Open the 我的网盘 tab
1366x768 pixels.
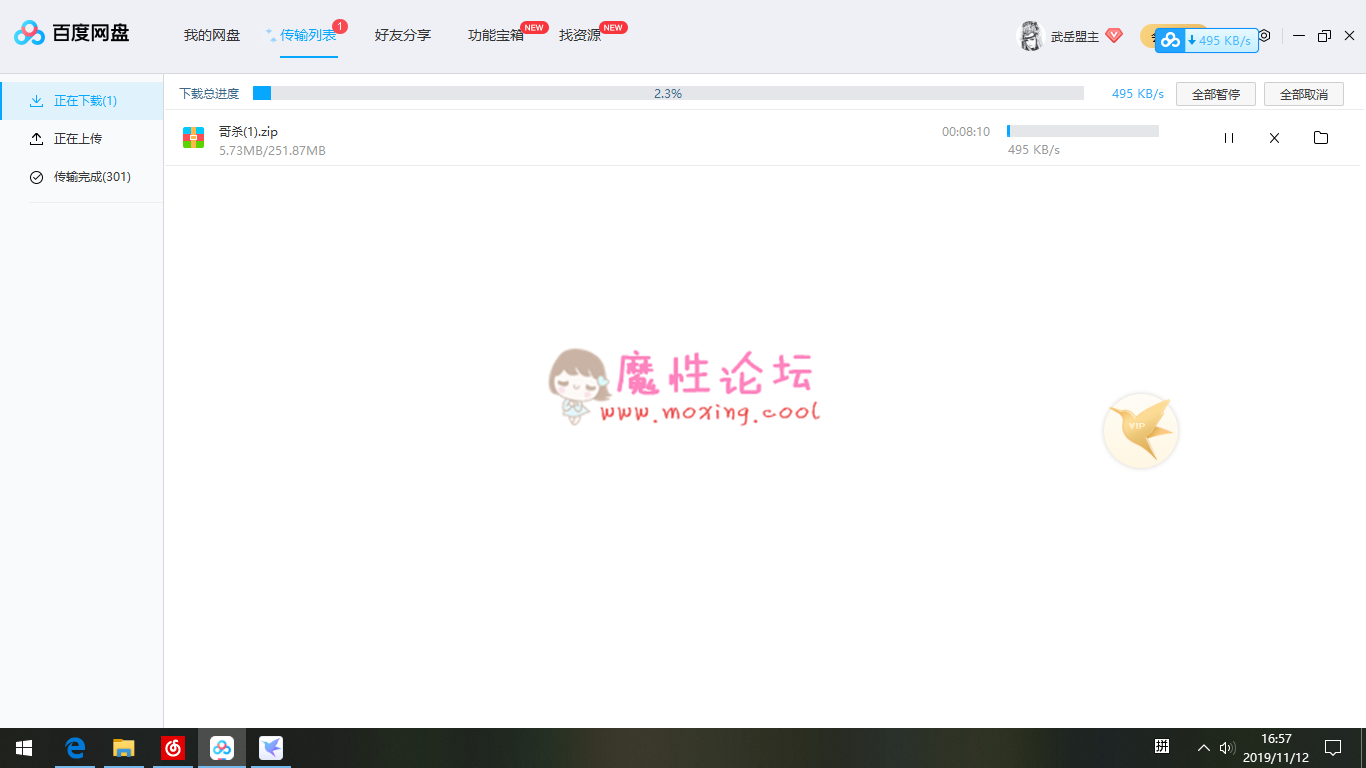point(212,35)
